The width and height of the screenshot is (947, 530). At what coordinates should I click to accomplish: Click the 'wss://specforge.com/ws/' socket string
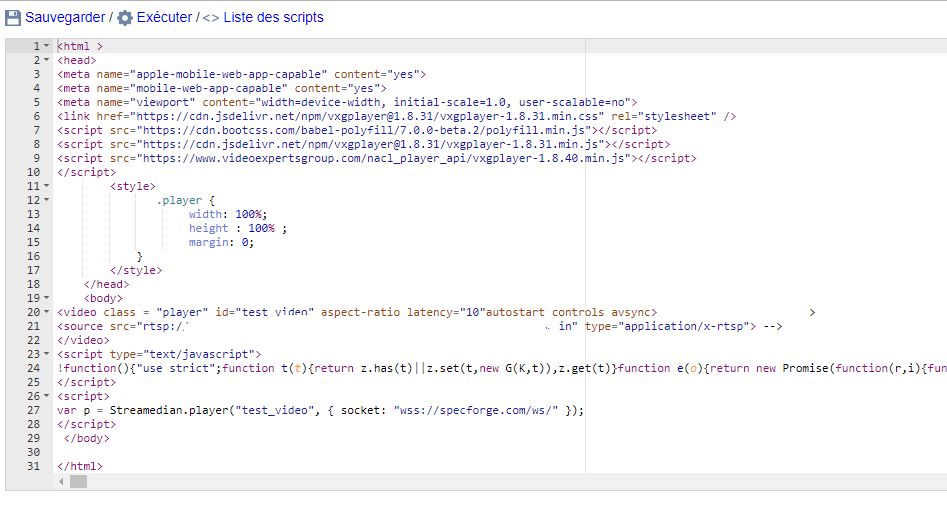475,410
